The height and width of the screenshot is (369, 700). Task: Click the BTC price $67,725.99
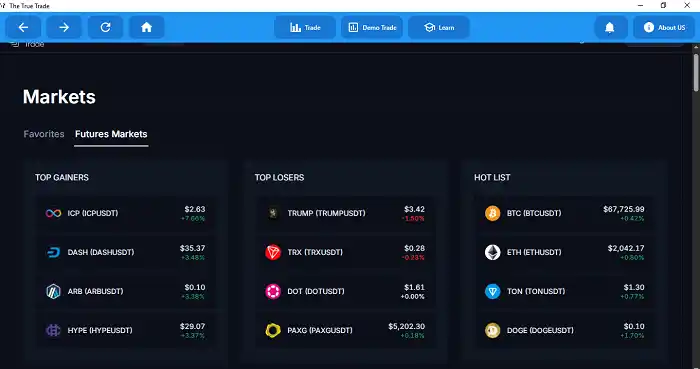click(x=624, y=209)
